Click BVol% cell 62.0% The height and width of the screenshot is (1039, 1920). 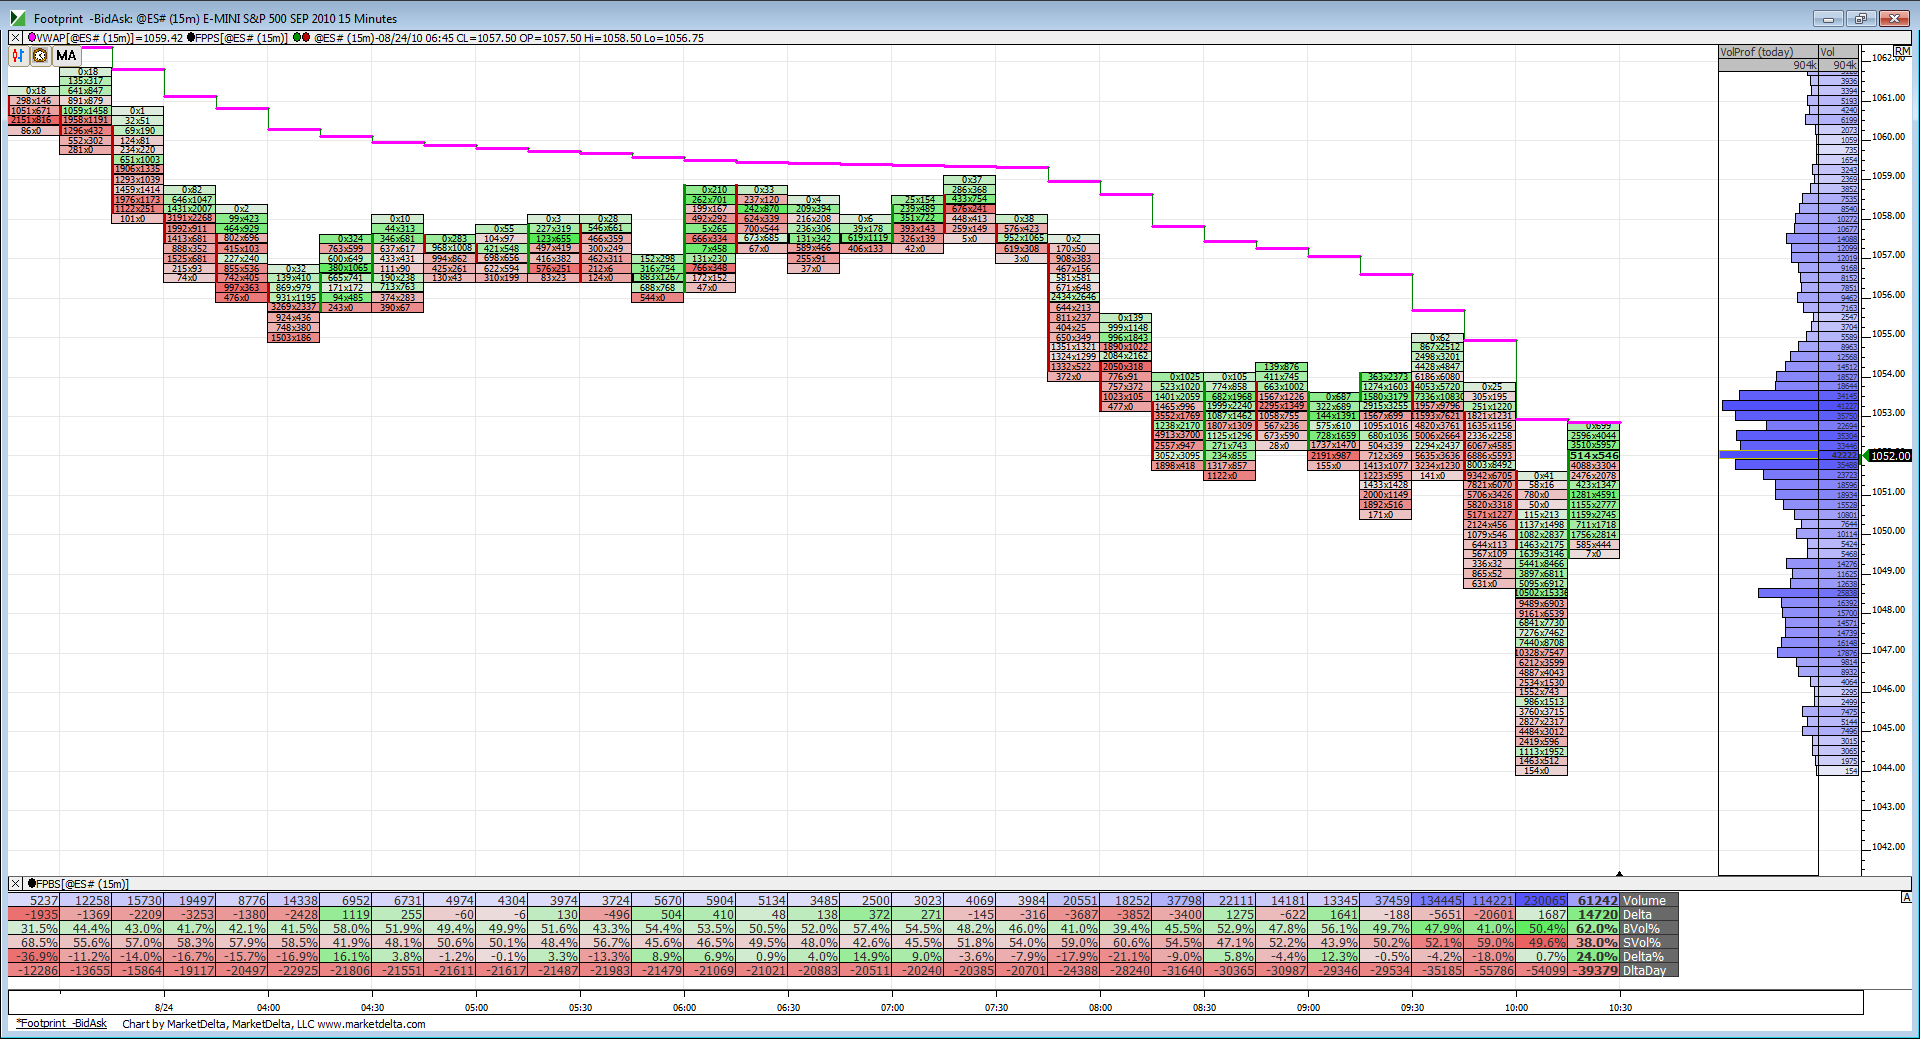coord(1595,929)
